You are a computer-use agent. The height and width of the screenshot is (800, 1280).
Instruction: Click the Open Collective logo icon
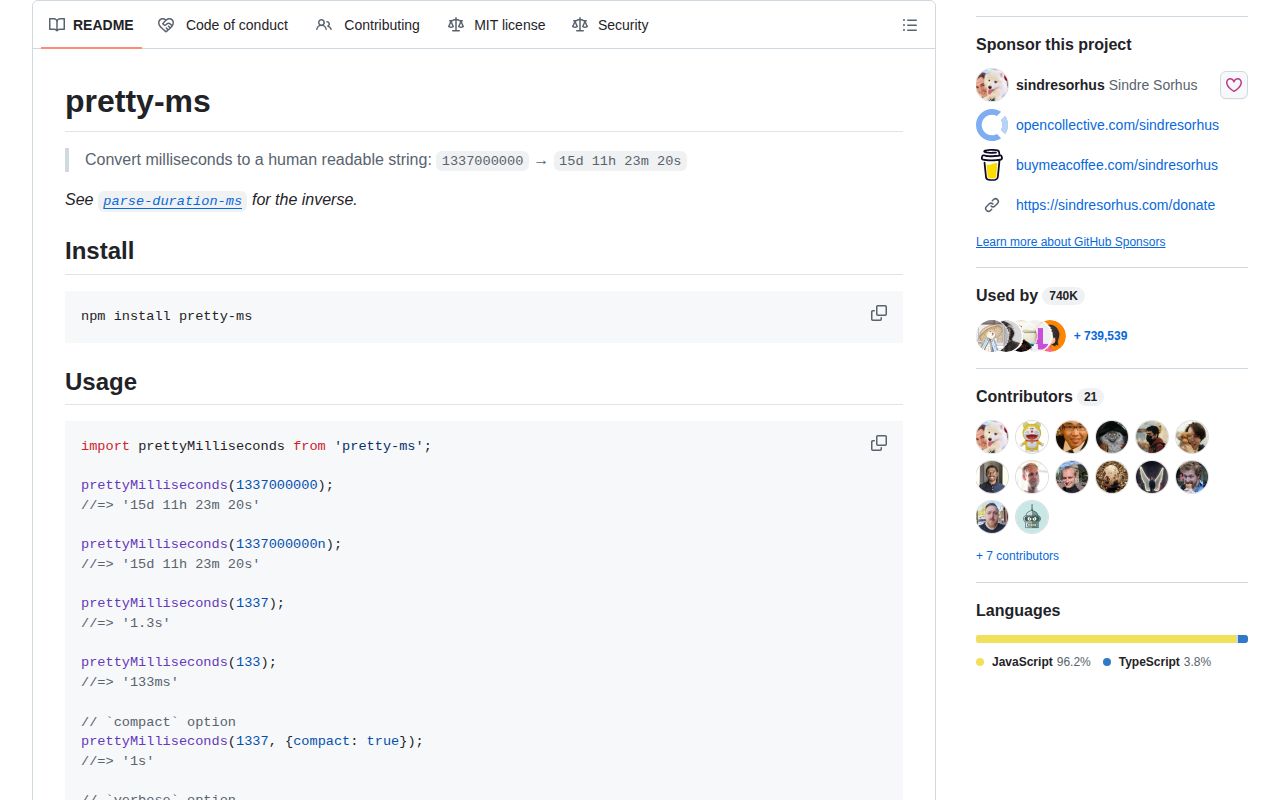[x=992, y=125]
